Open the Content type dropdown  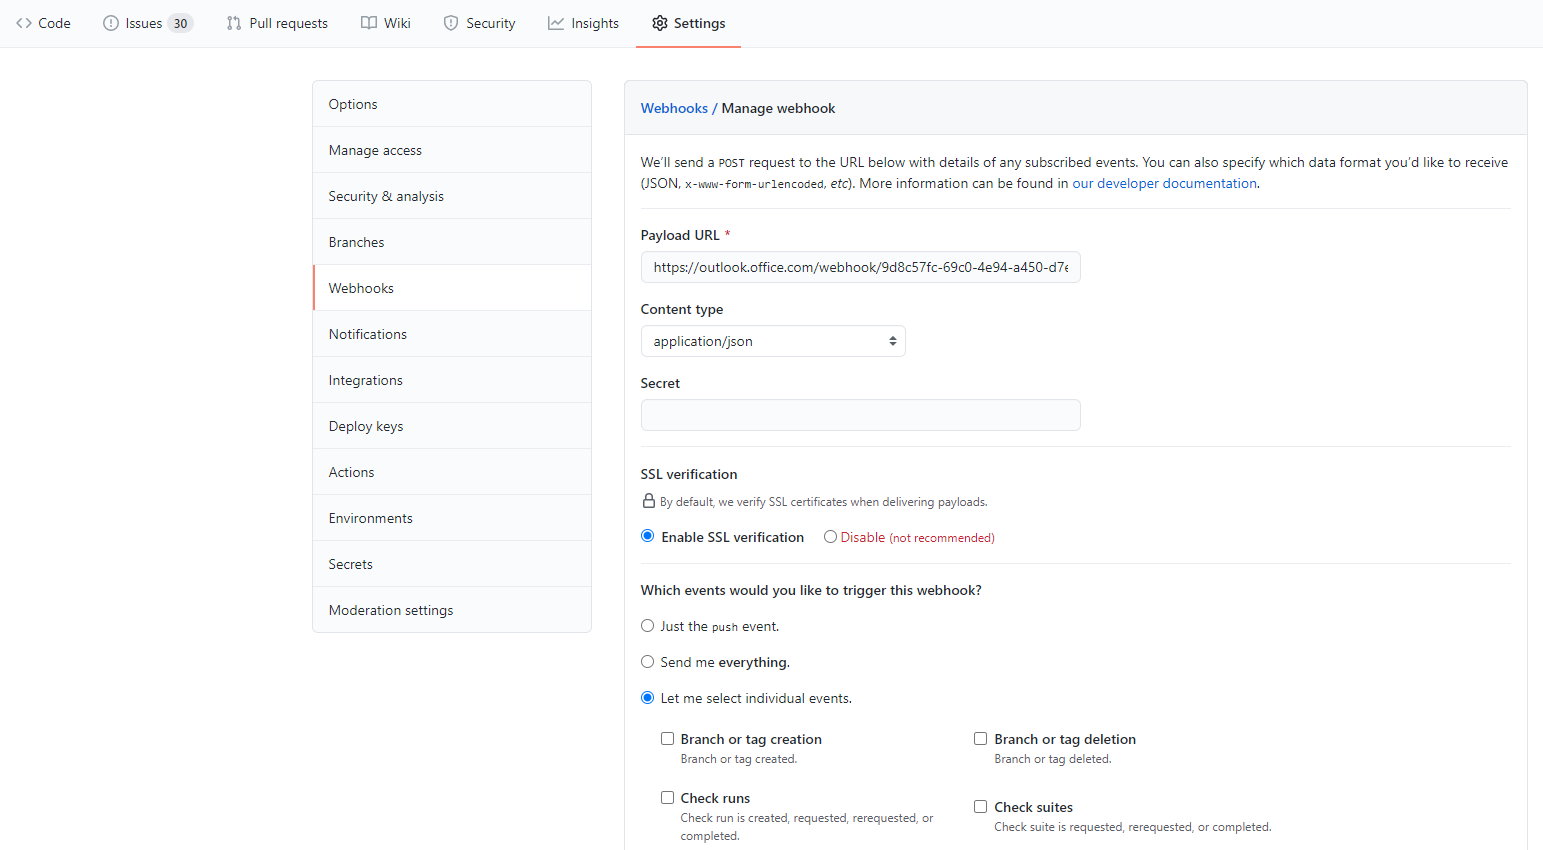[x=773, y=341]
